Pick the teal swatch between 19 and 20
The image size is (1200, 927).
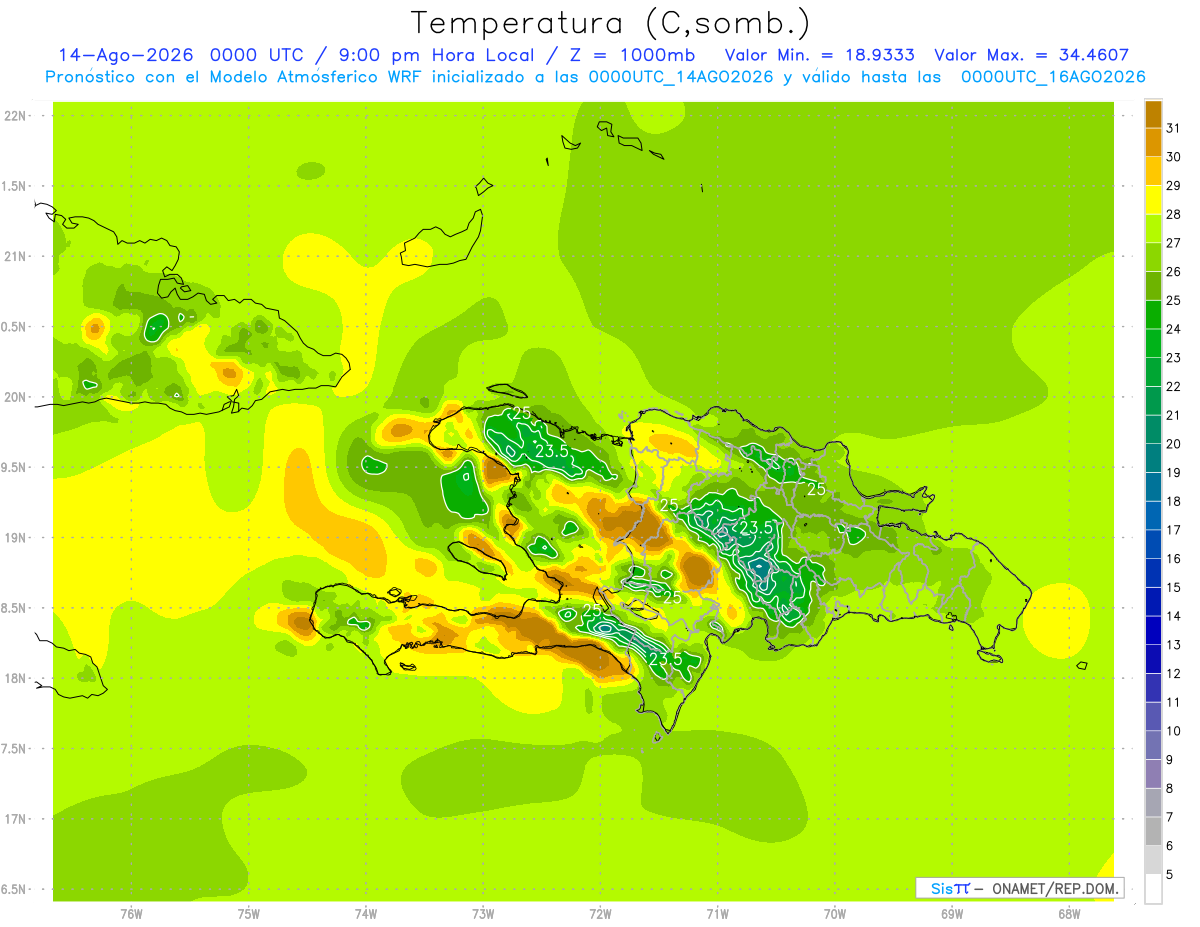click(1153, 458)
